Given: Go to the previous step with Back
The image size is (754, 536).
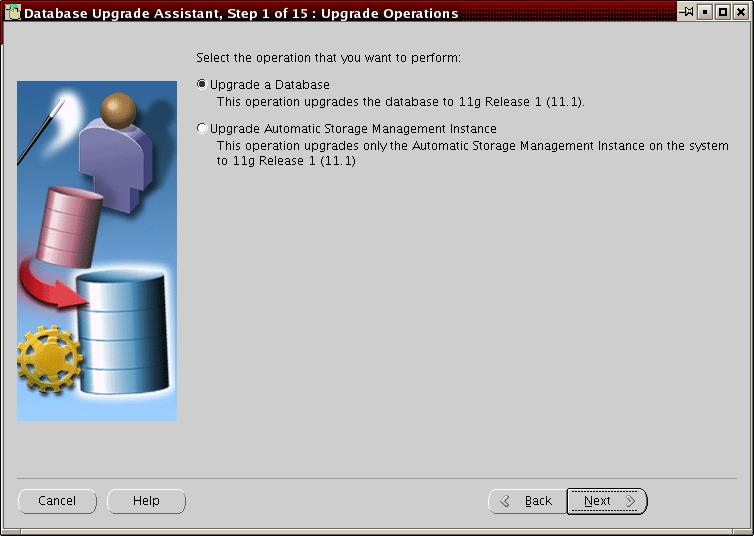Looking at the screenshot, I should 526,501.
